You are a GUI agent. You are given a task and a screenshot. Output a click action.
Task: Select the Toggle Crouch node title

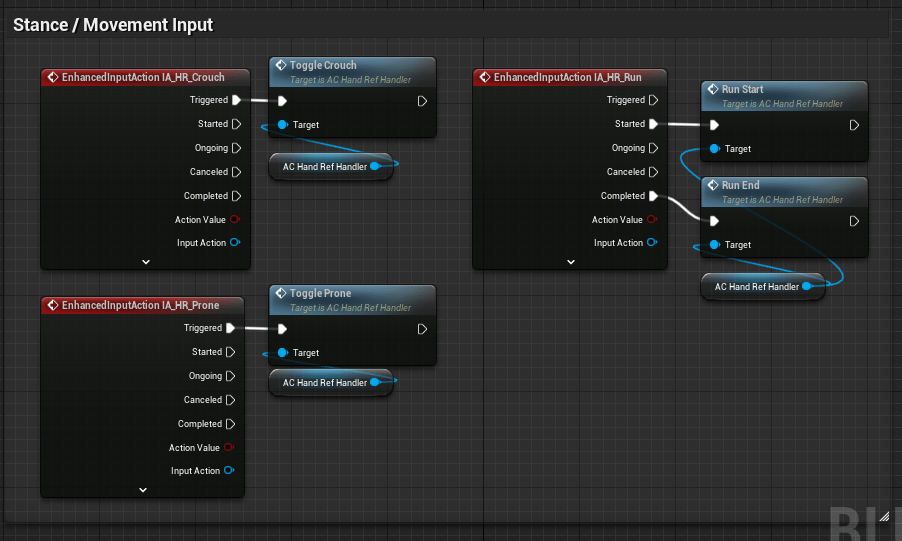(x=323, y=65)
